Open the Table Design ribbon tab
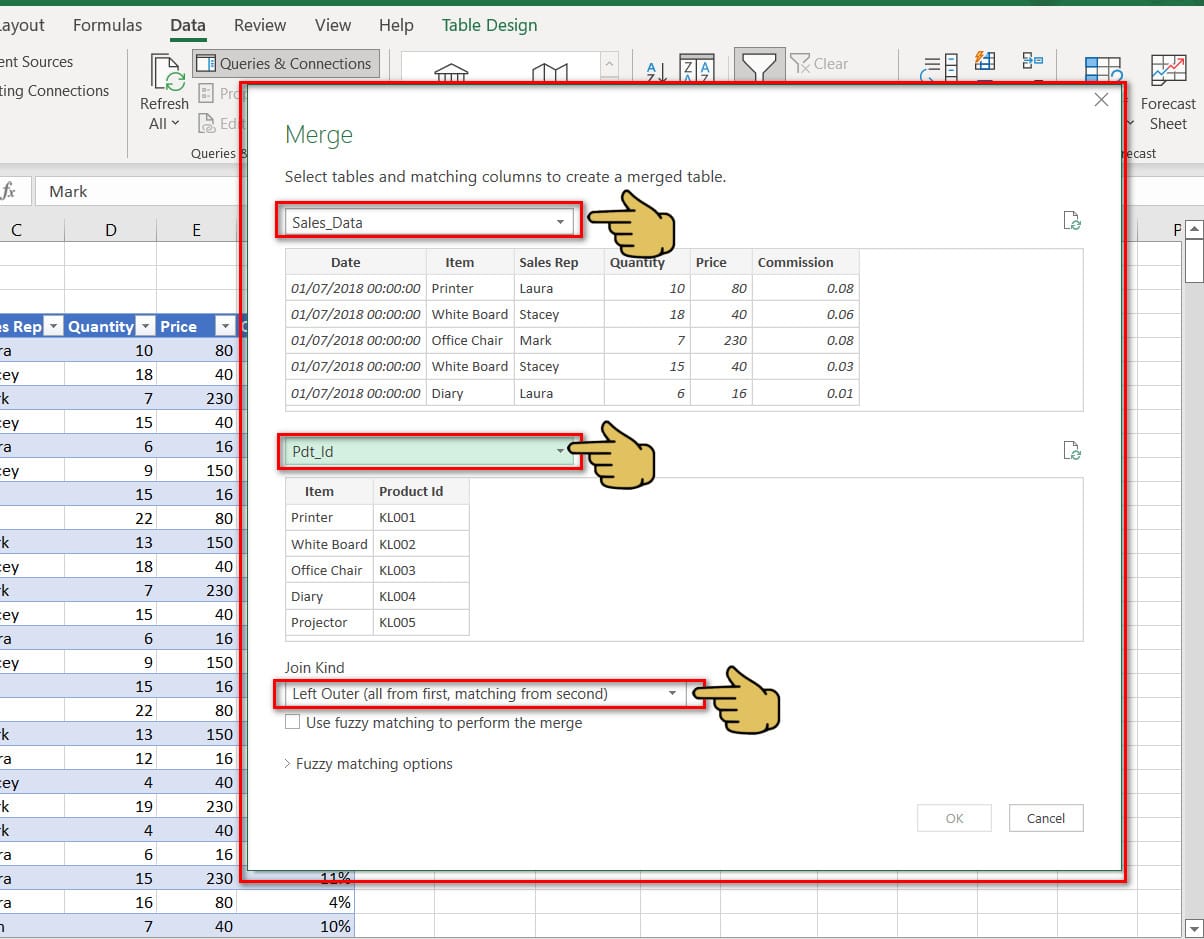1204x939 pixels. pyautogui.click(x=489, y=25)
